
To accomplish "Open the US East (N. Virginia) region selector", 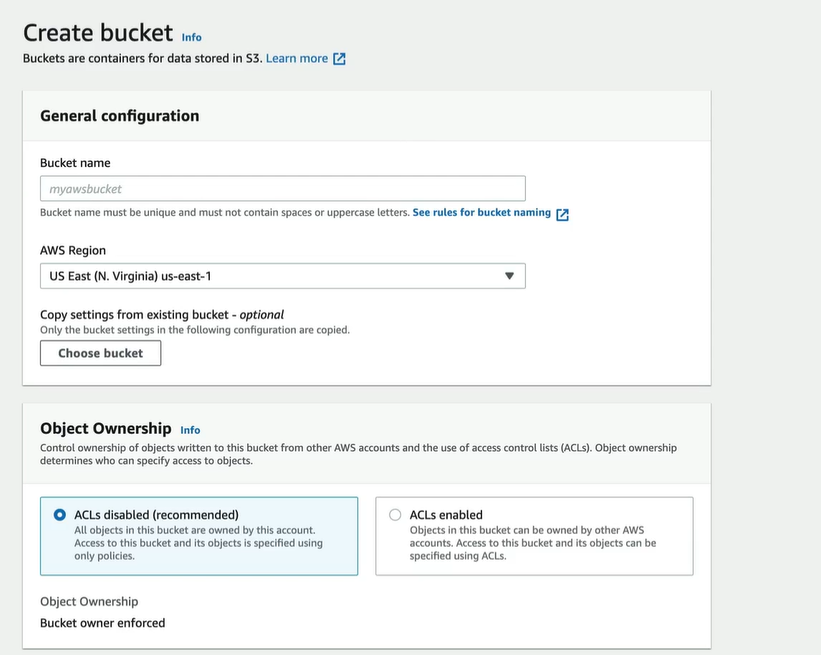I will coord(283,276).
